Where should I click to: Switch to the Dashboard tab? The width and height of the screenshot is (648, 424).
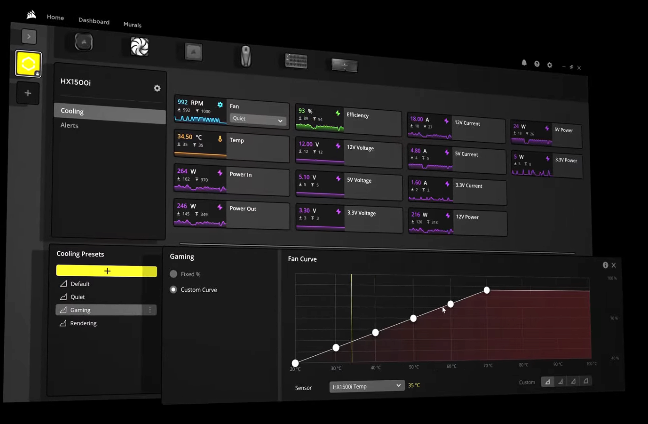(x=94, y=20)
